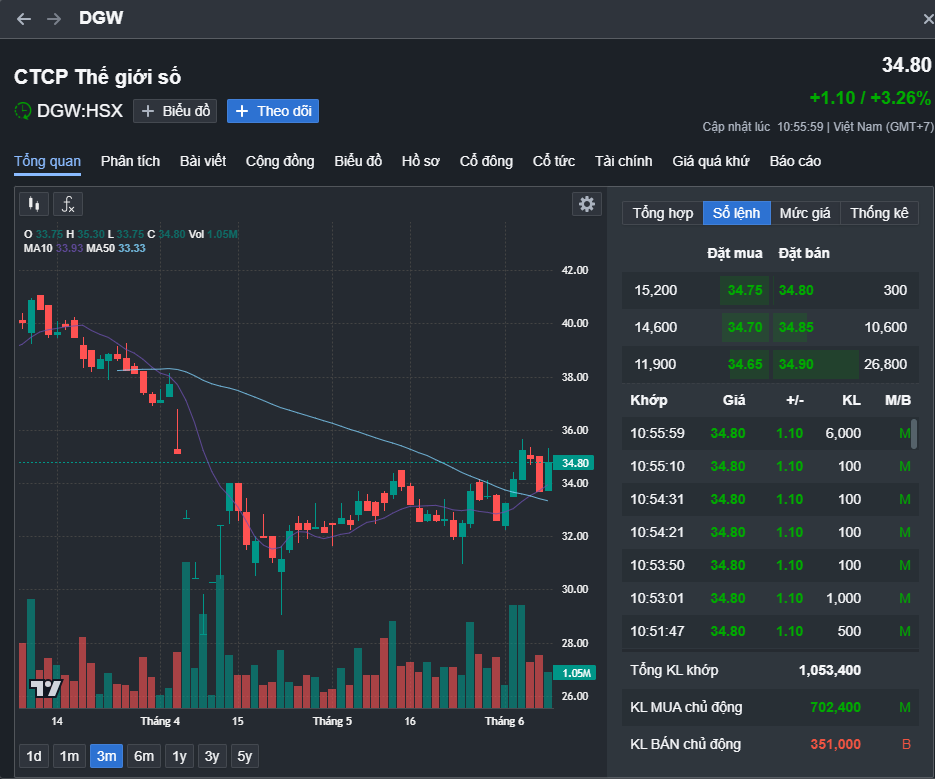Select the 10:53:01 matched trade row
Image resolution: width=935 pixels, height=779 pixels.
770,598
